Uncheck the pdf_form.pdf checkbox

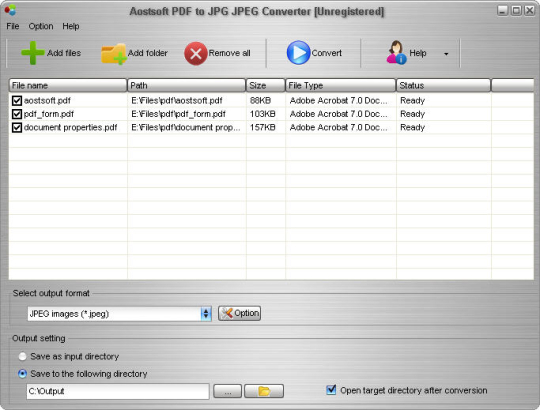click(x=17, y=114)
